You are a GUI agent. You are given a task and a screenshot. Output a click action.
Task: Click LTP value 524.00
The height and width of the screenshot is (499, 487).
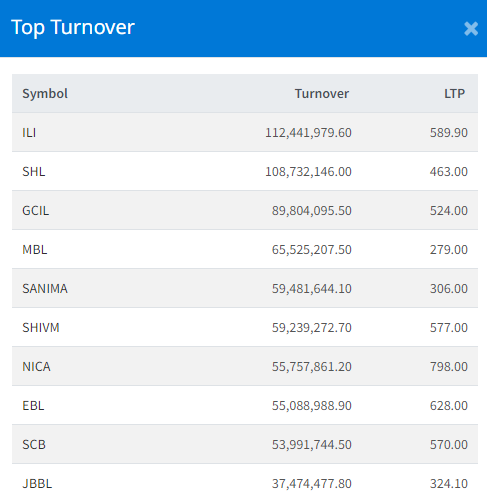[x=449, y=211]
